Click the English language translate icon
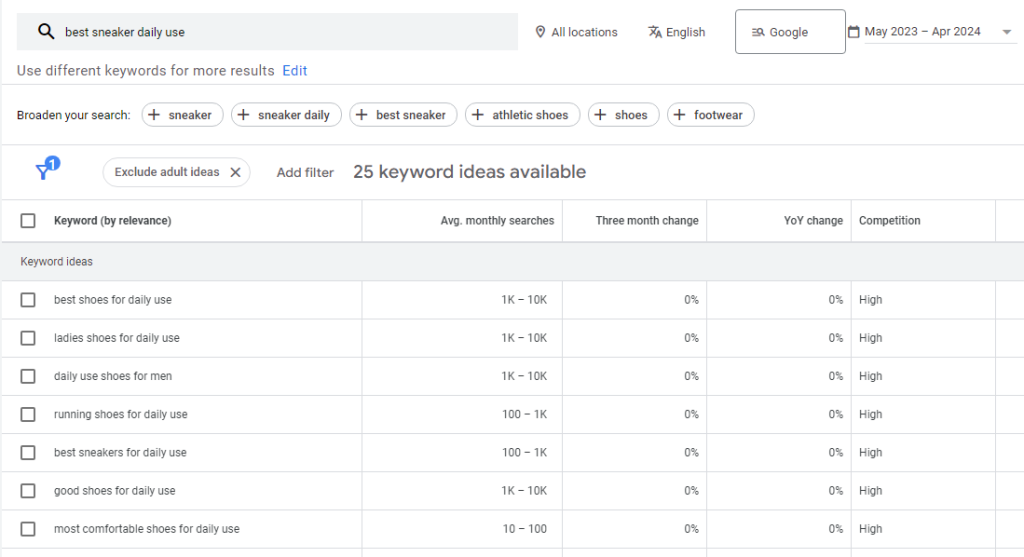This screenshot has height=557, width=1024. tap(655, 32)
